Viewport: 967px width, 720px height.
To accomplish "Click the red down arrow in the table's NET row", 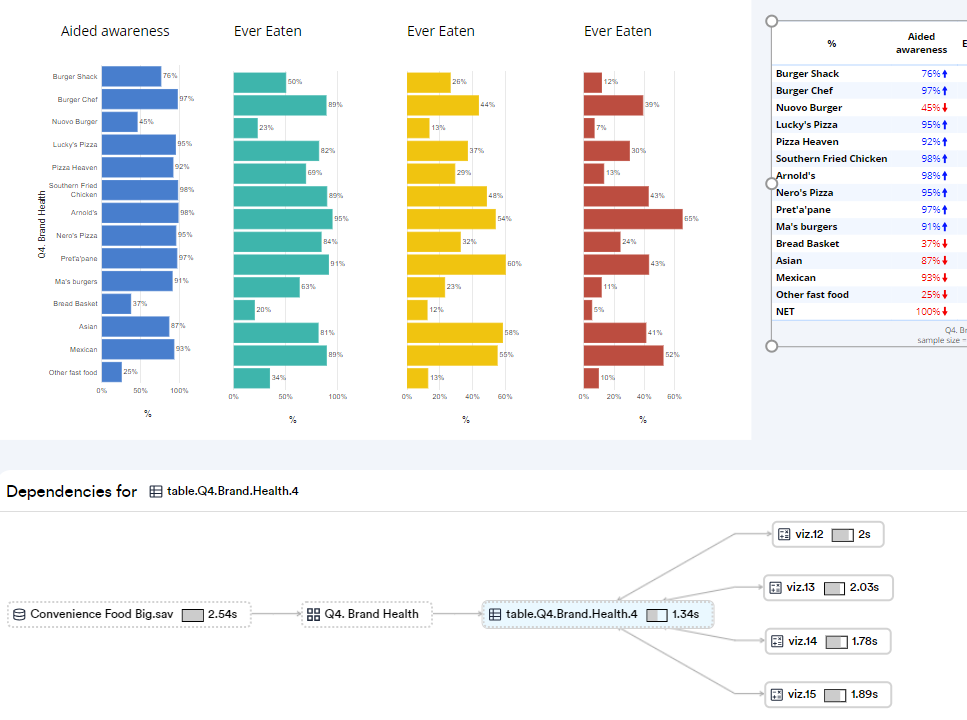I will pos(944,312).
